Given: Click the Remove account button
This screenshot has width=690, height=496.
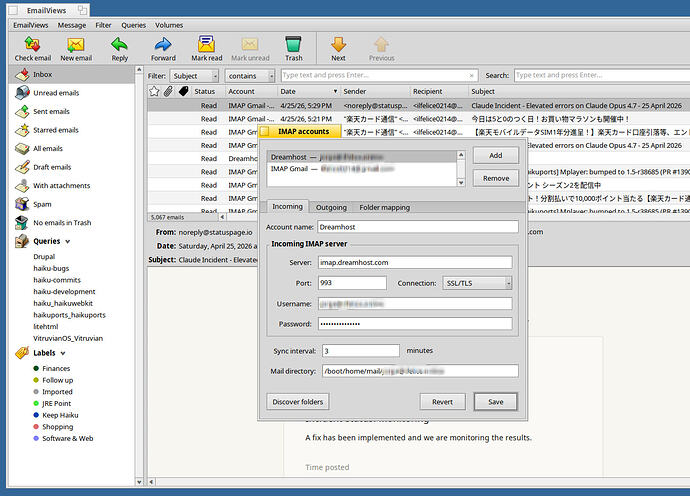Looking at the screenshot, I should 495,178.
